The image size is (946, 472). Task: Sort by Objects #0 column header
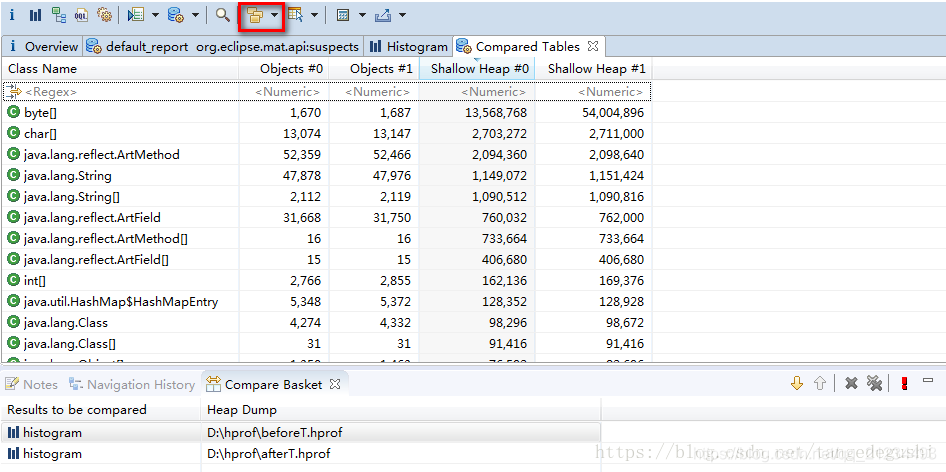tap(284, 69)
